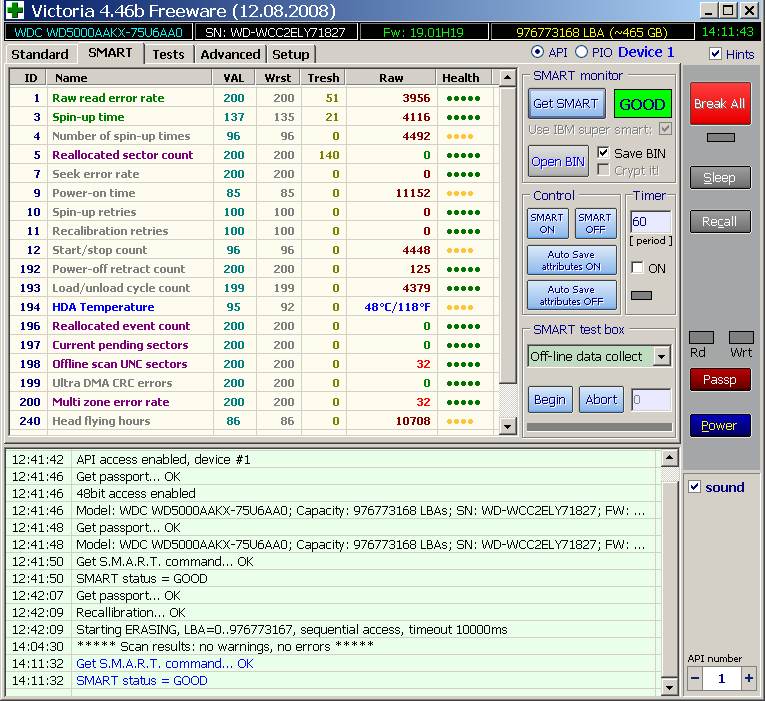Select the API access radio button

(537, 52)
